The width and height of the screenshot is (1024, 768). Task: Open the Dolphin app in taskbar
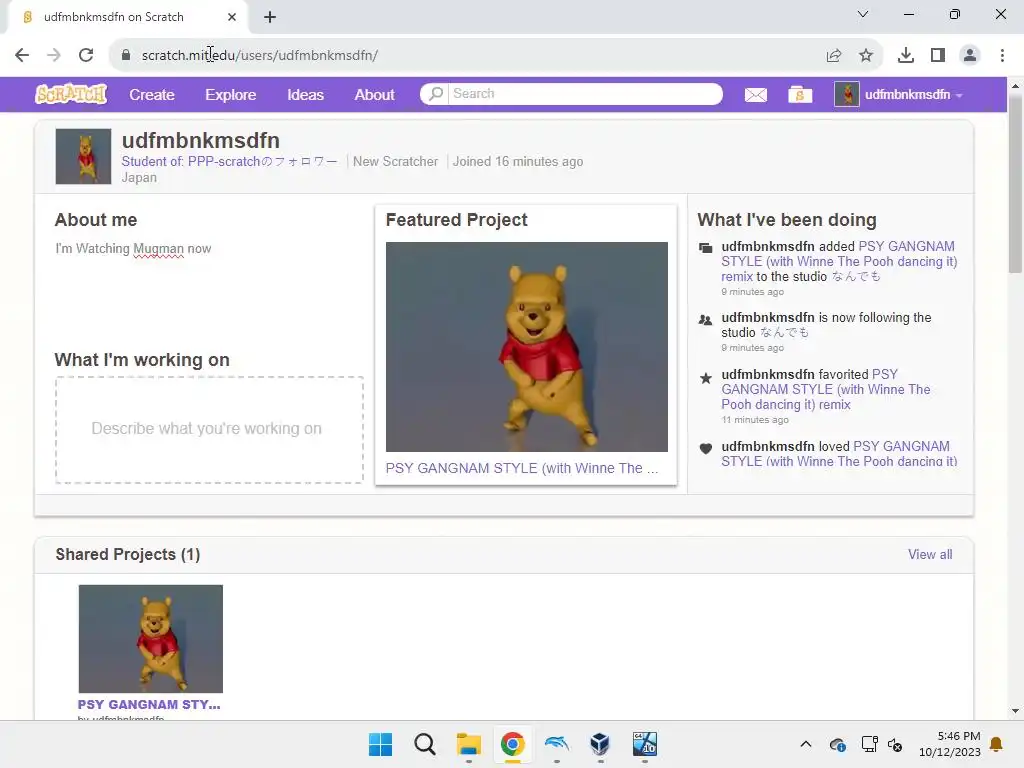click(556, 744)
